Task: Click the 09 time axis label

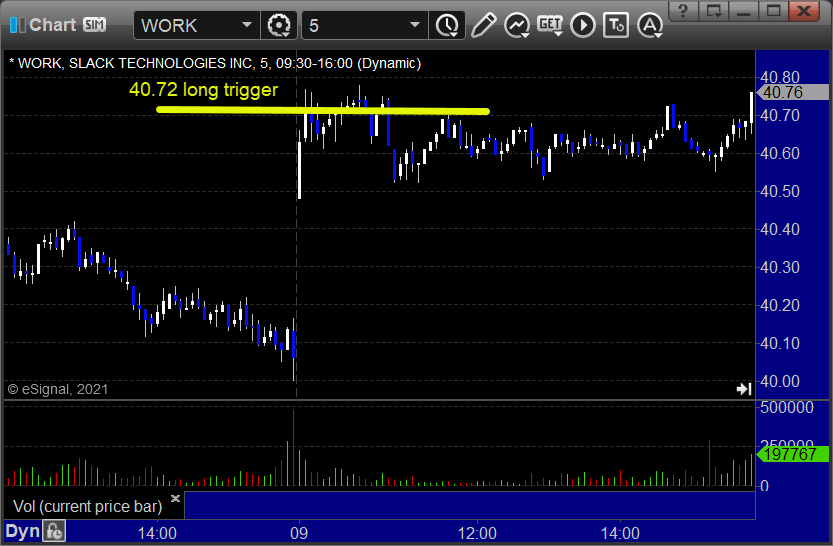Action: coord(299,533)
